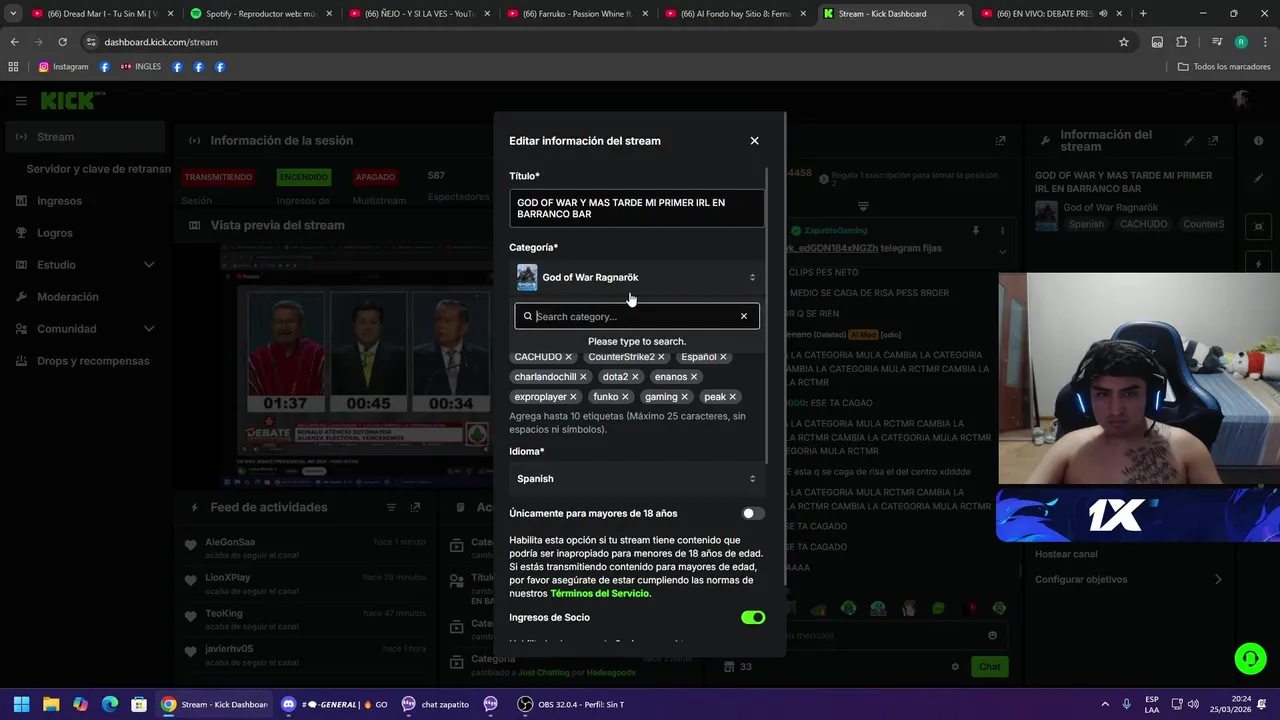The image size is (1280, 720).
Task: Remove the funko tag
Action: [x=625, y=397]
